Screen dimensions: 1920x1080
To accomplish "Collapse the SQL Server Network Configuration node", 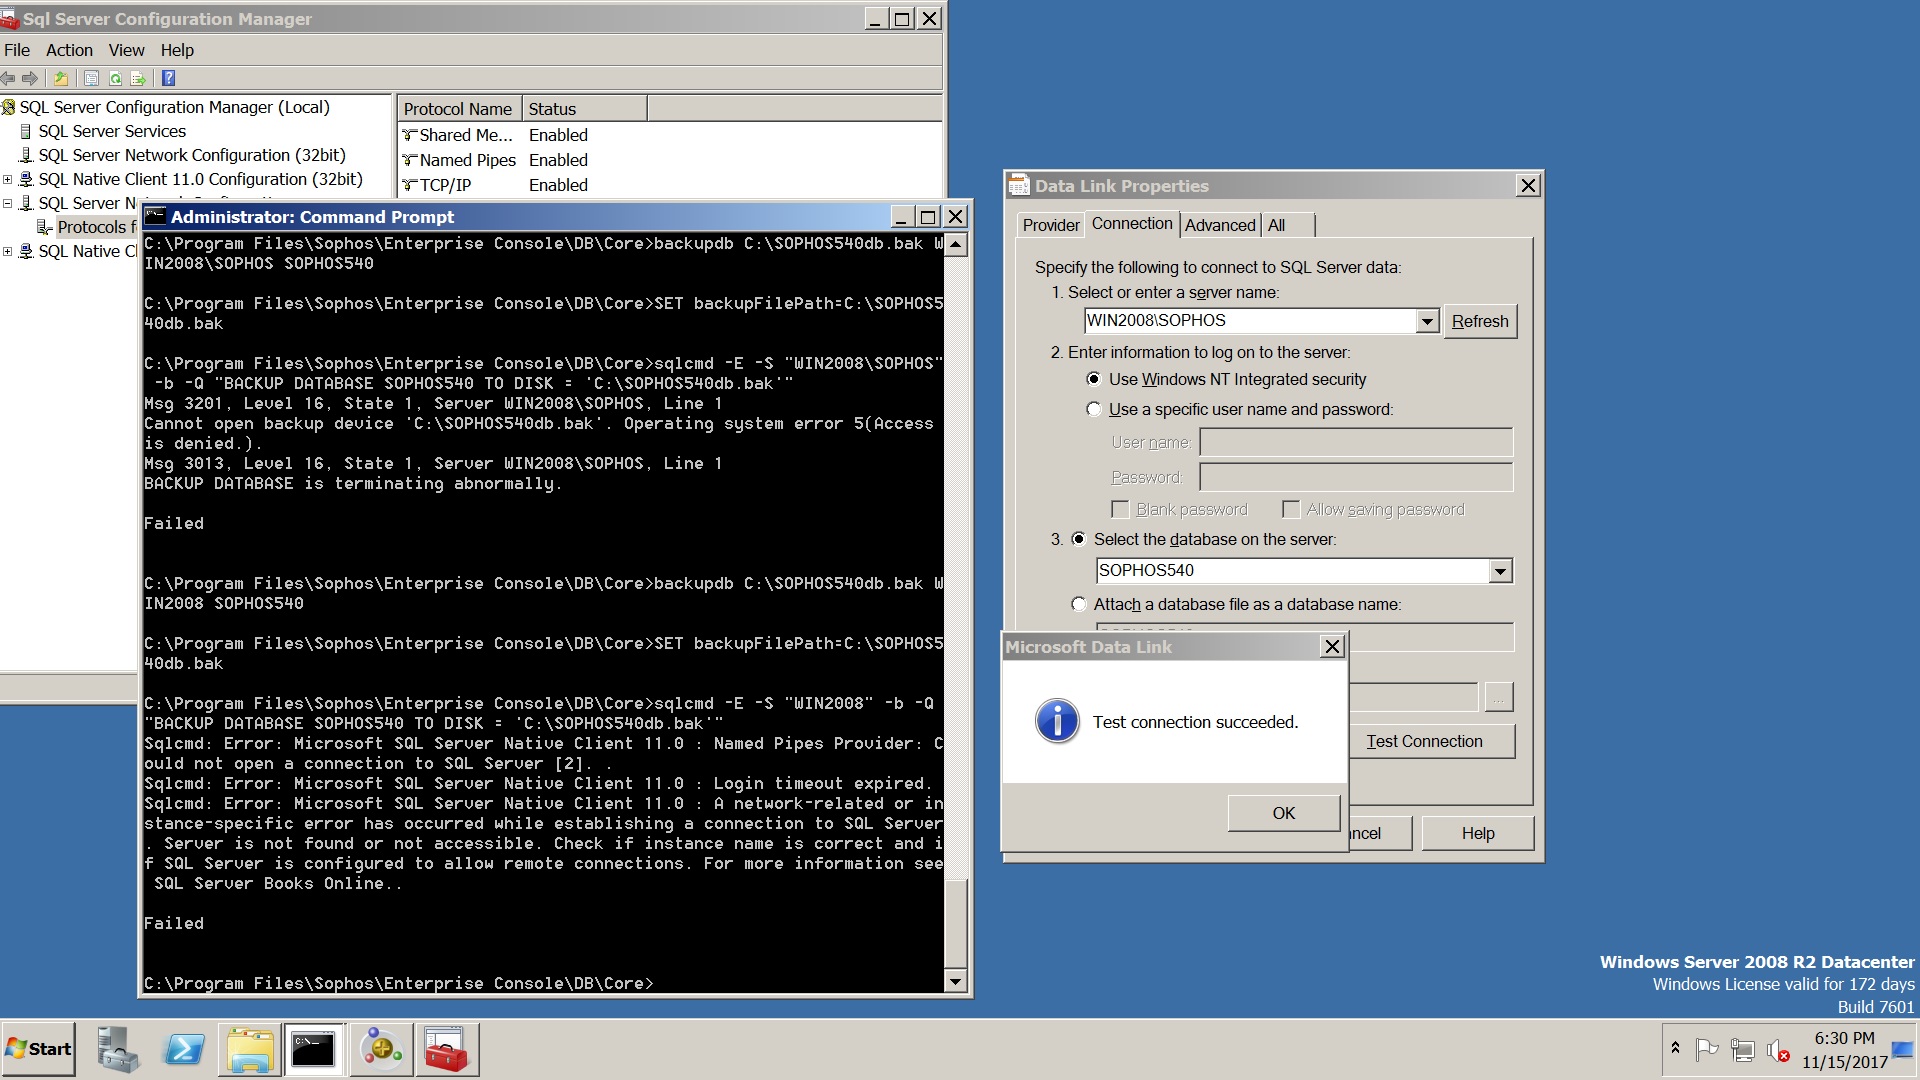I will 8,203.
